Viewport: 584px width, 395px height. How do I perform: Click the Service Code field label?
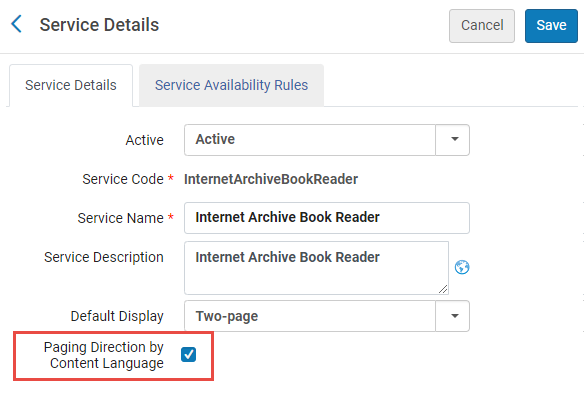(123, 179)
